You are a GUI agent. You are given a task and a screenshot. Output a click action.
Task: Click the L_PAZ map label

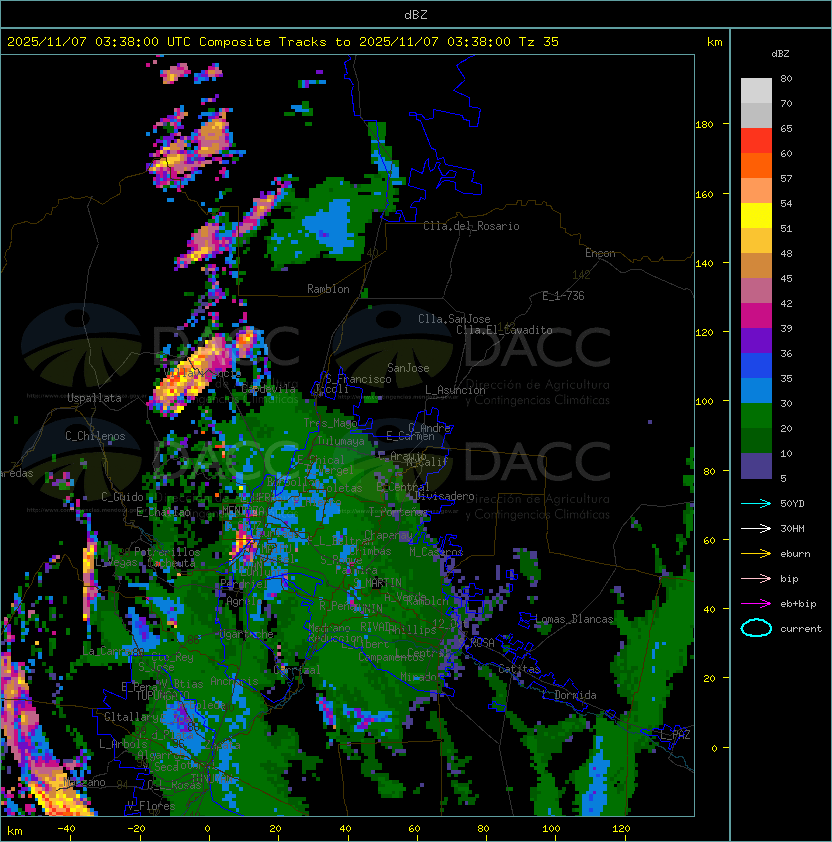[x=675, y=735]
